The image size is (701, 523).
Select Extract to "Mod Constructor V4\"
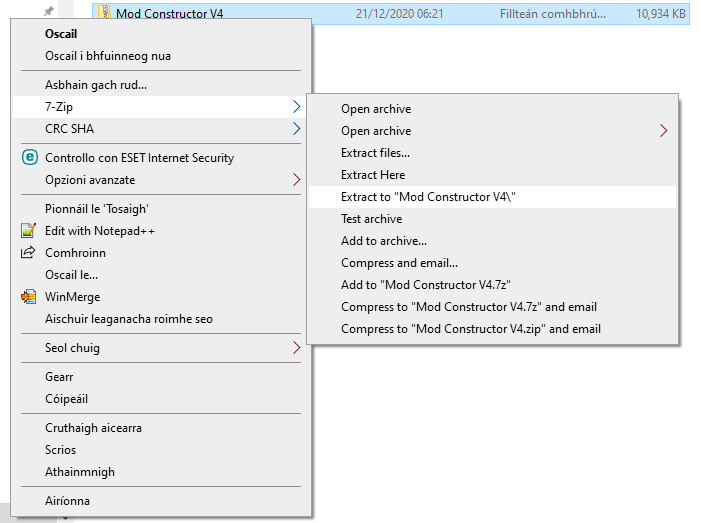(428, 197)
